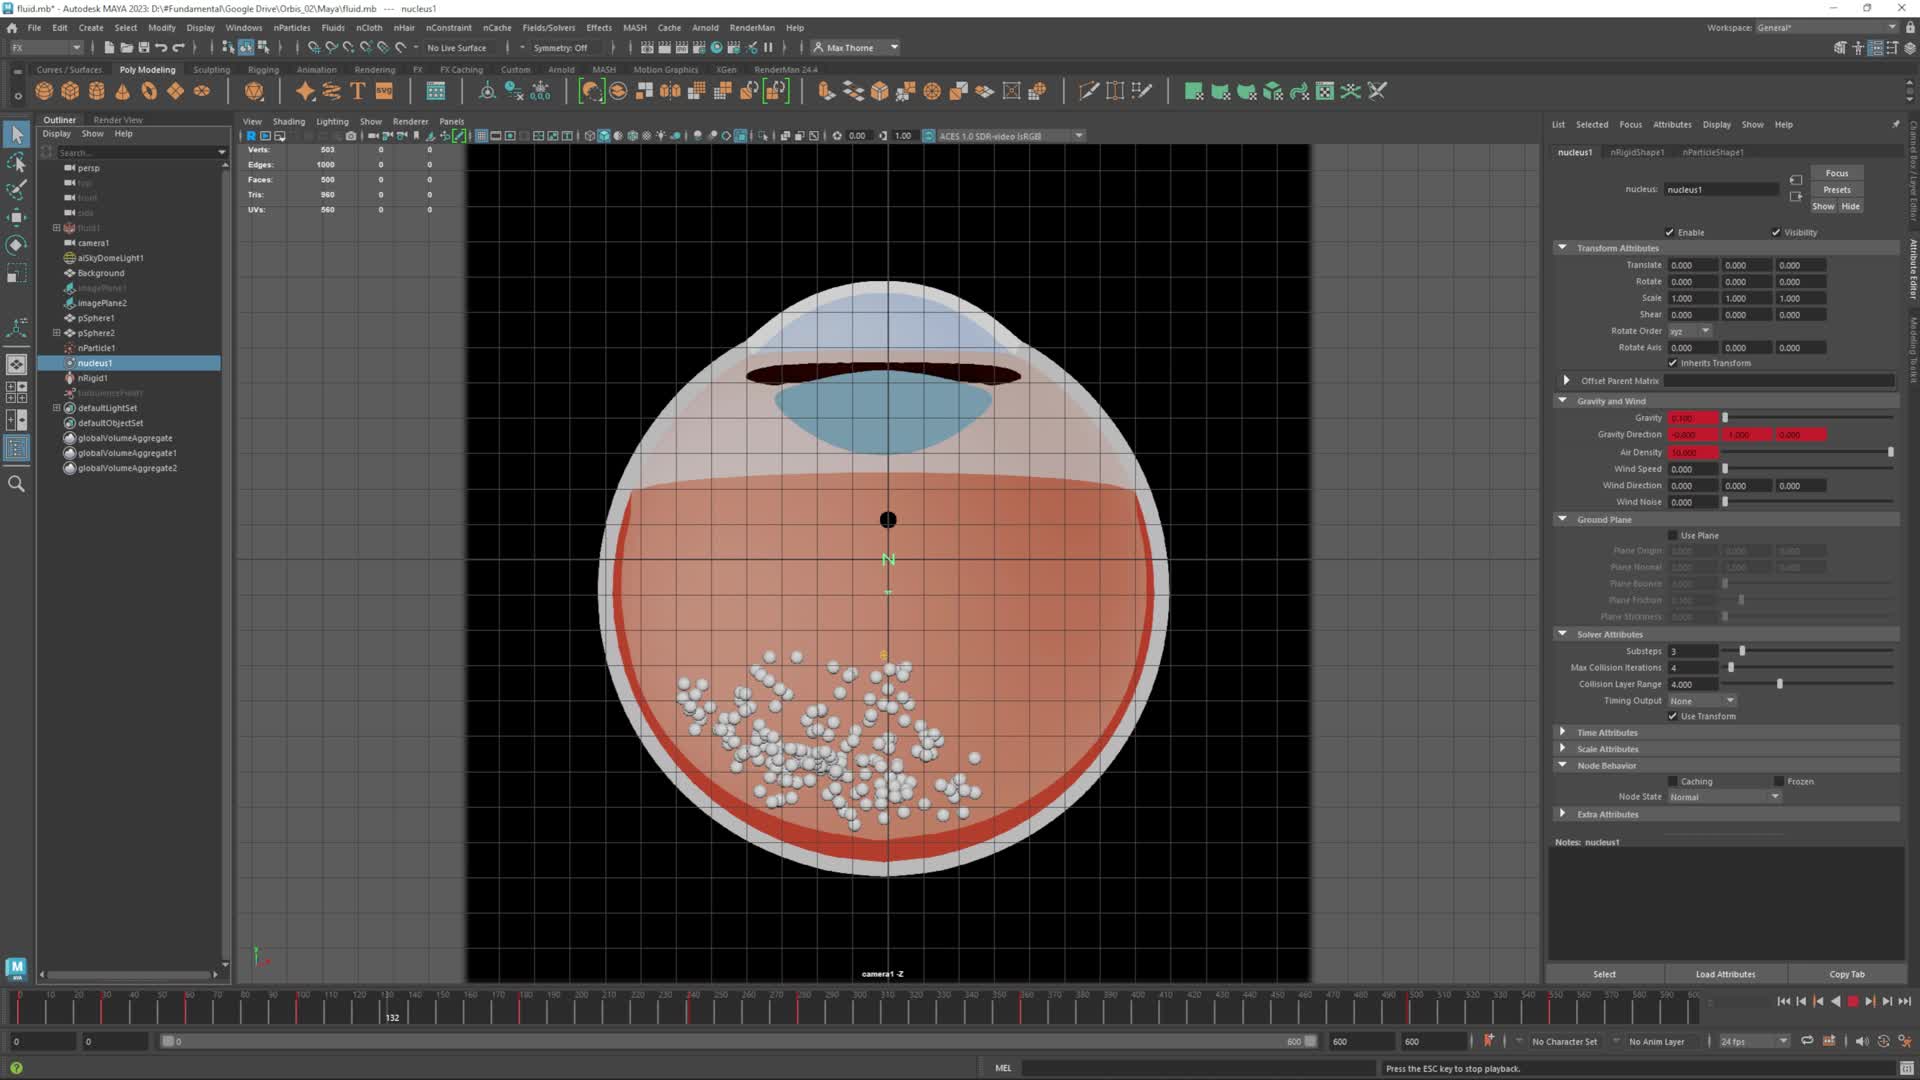The height and width of the screenshot is (1080, 1920).
Task: Open the Timing Output dropdown
Action: [1702, 700]
